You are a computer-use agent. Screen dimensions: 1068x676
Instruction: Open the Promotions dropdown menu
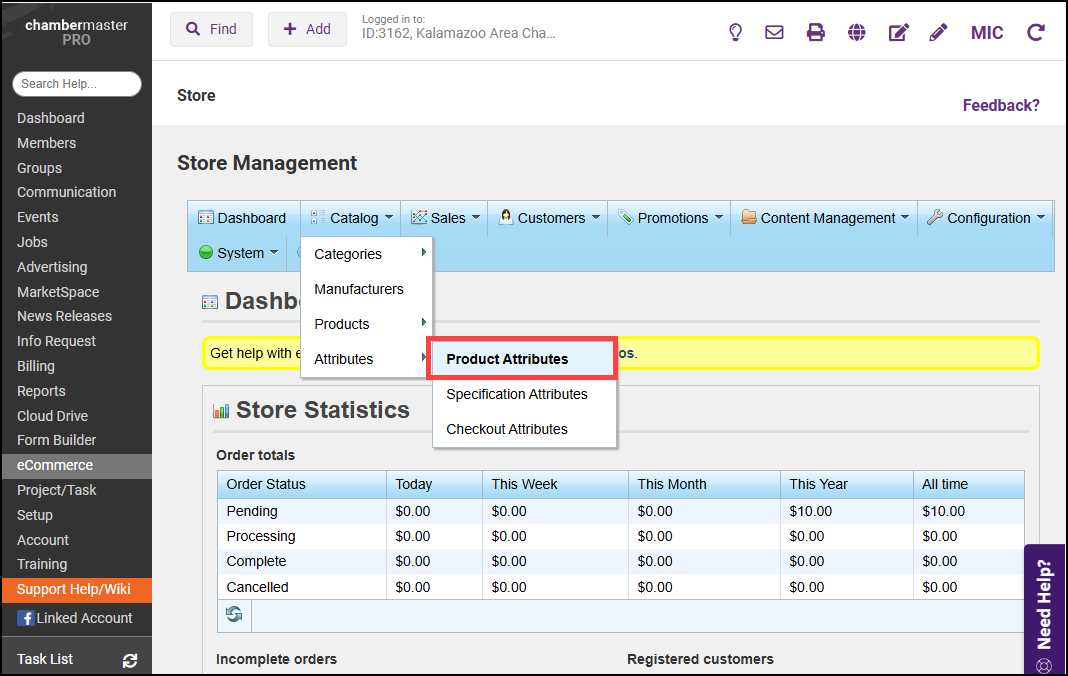click(671, 218)
